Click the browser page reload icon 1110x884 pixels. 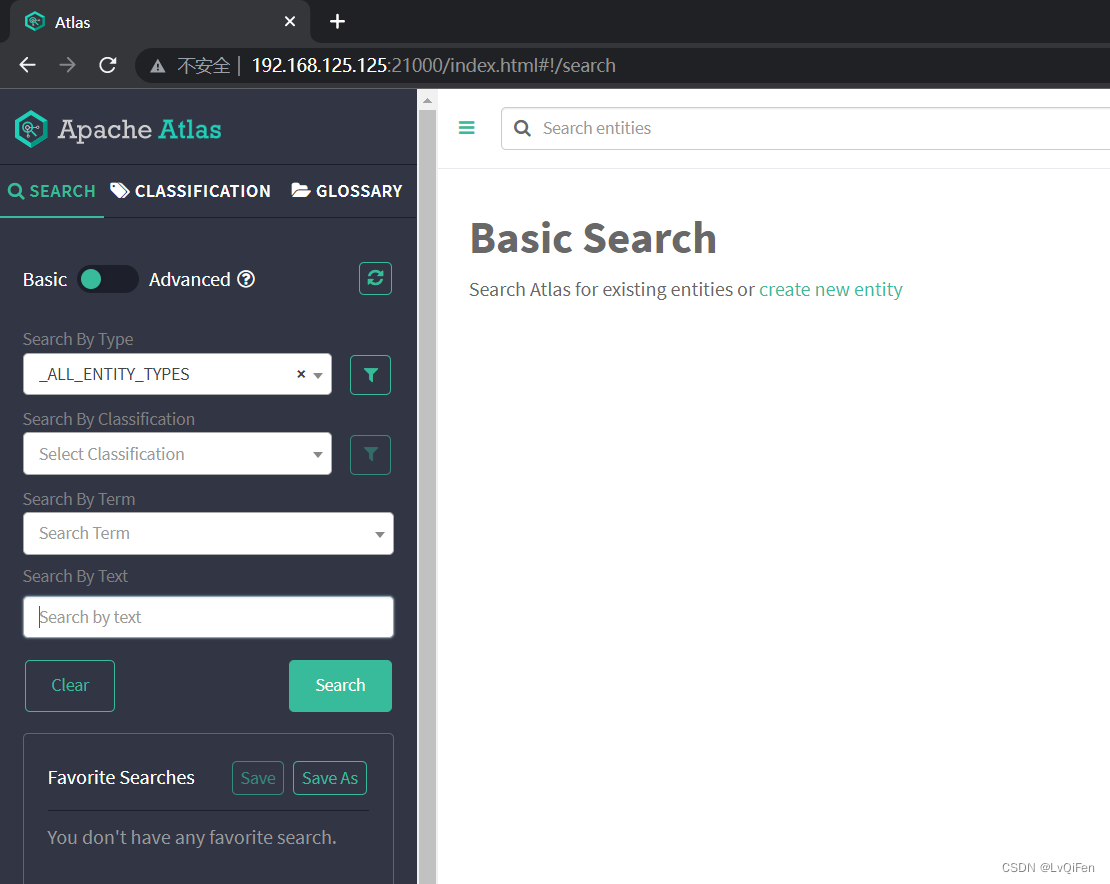(x=107, y=64)
